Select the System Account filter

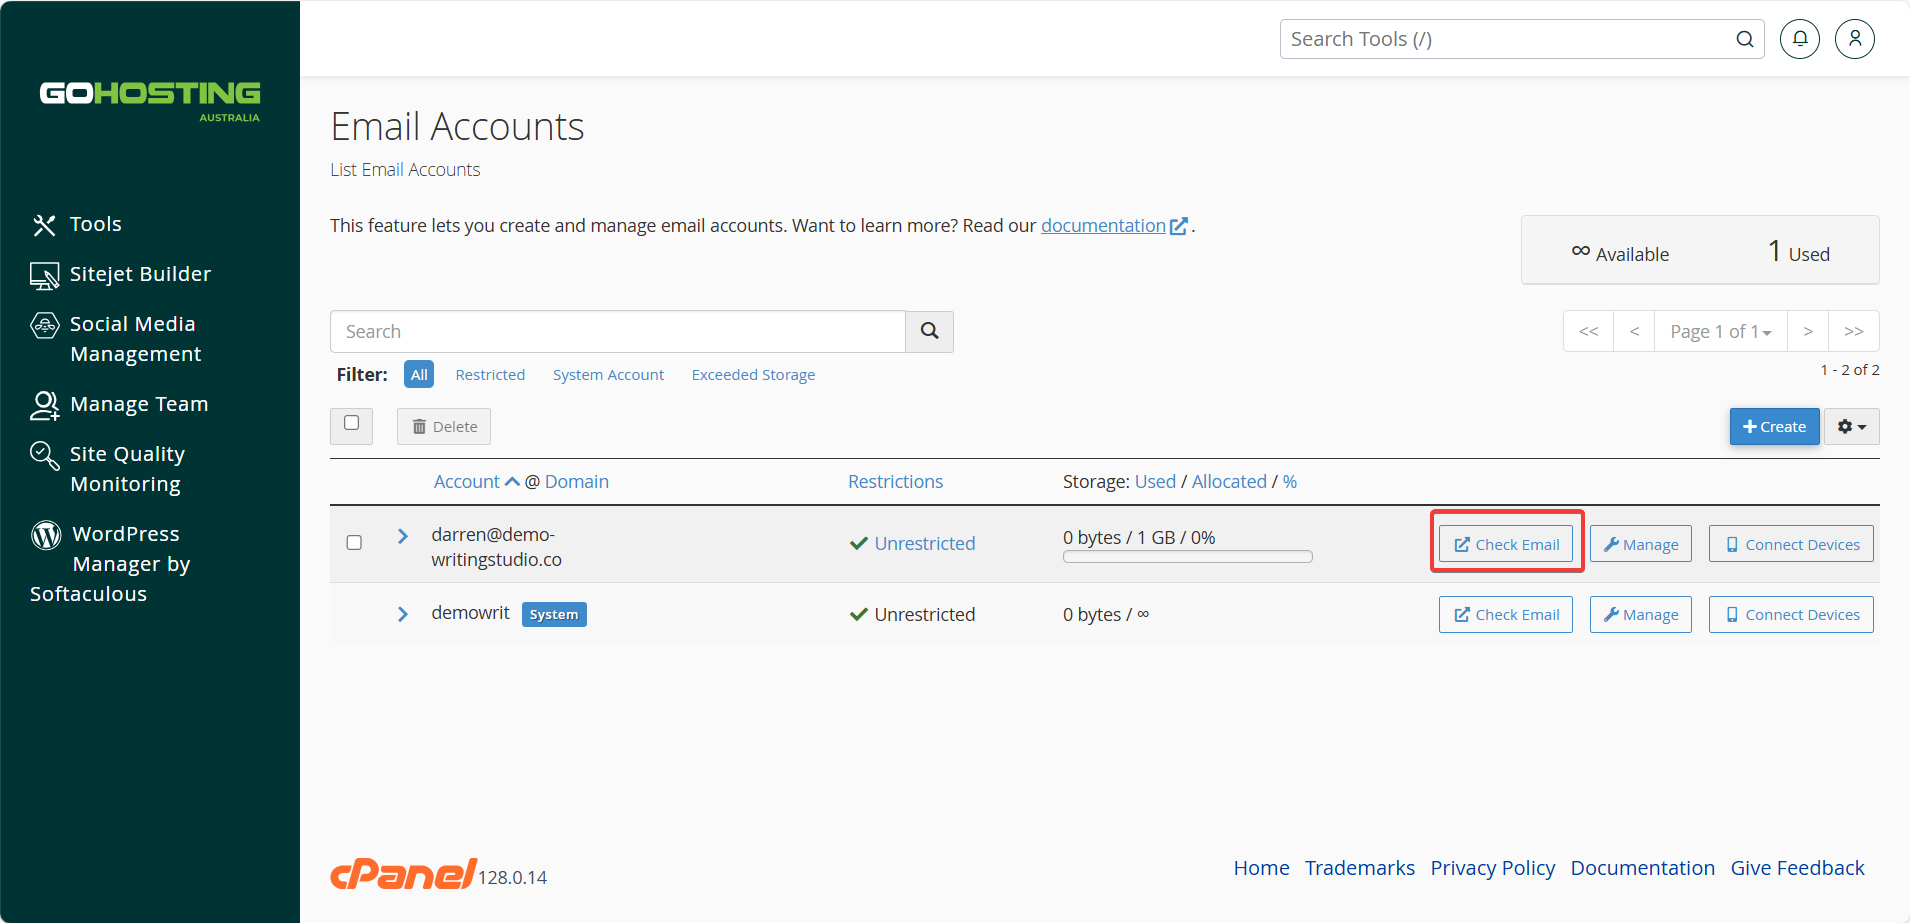coord(608,375)
